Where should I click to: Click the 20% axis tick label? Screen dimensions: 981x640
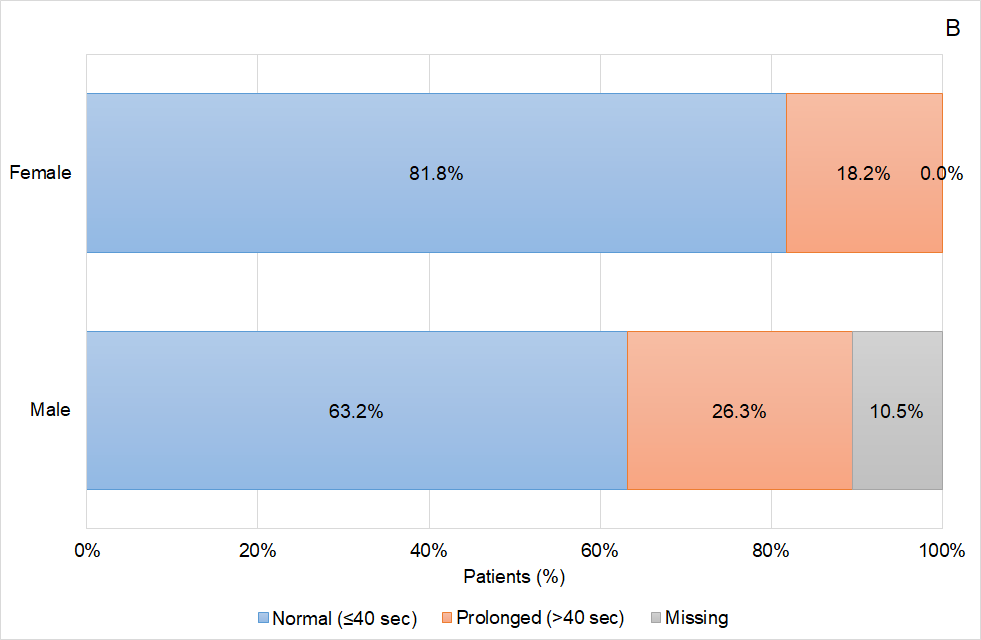[258, 551]
